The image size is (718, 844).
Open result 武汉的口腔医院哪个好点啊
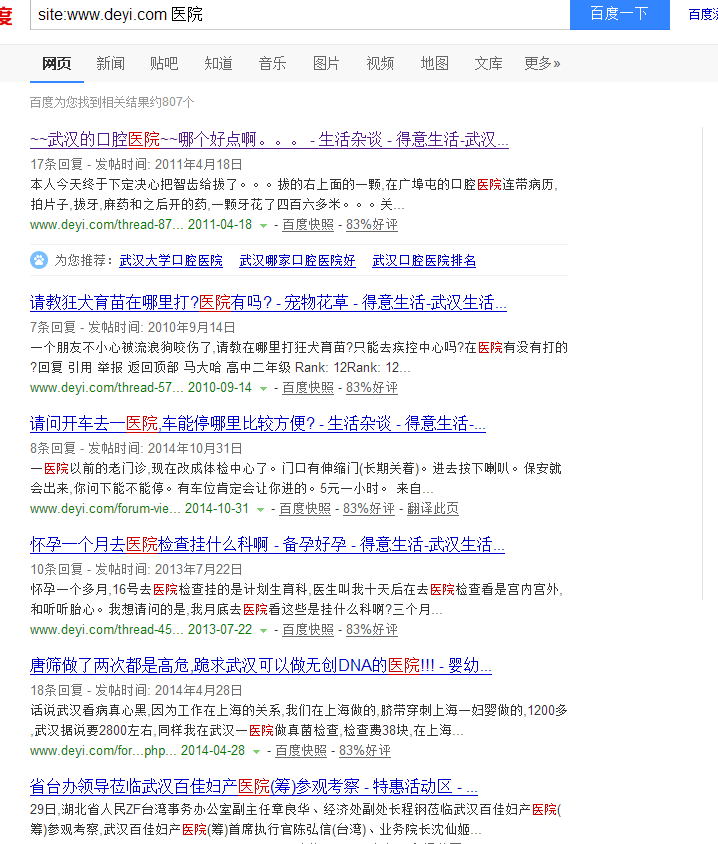coord(269,140)
